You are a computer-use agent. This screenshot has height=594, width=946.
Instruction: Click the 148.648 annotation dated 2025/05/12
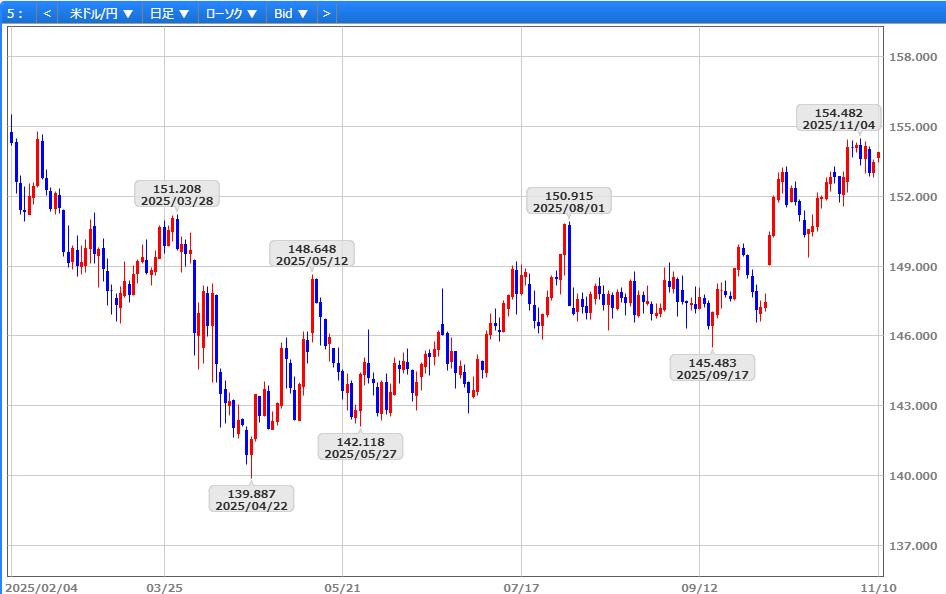coord(312,254)
